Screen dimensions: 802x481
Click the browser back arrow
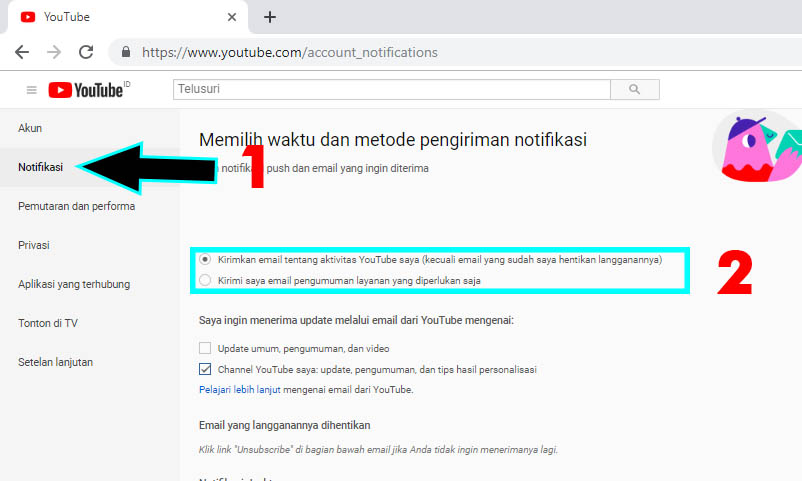(22, 52)
